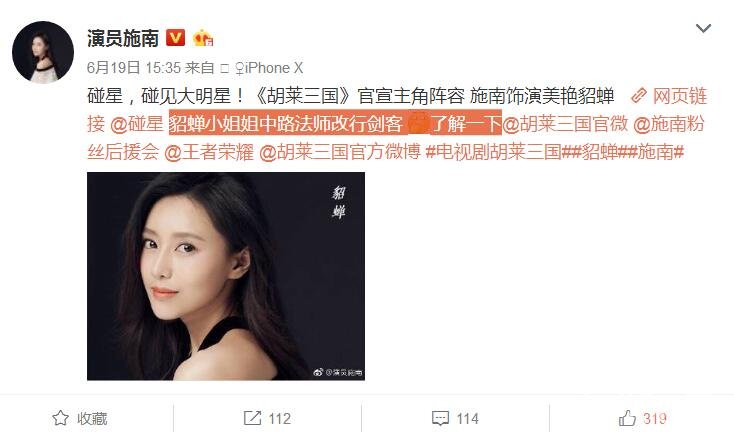Click the 6月19日 15:35 timestamp
This screenshot has width=734, height=435.
(x=133, y=68)
